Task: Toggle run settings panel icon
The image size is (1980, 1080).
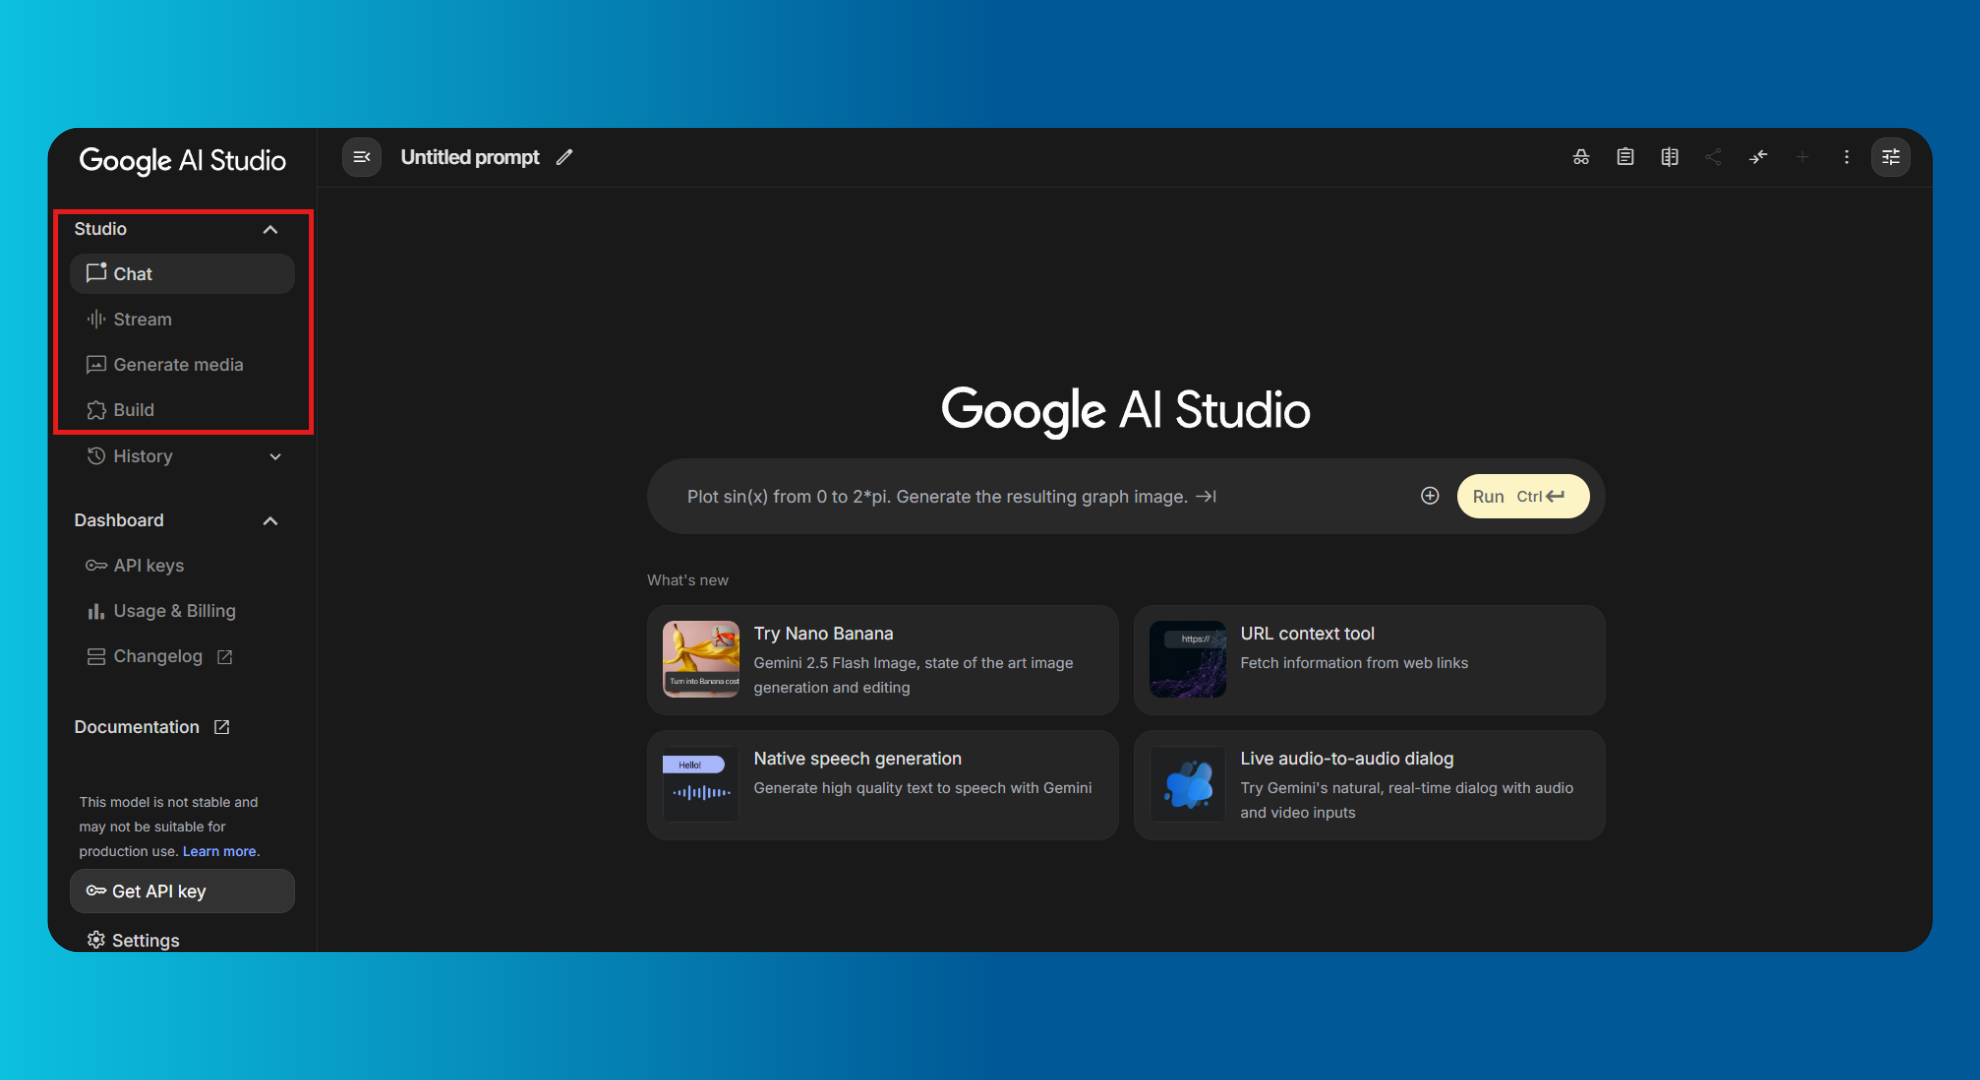Action: click(x=1890, y=157)
